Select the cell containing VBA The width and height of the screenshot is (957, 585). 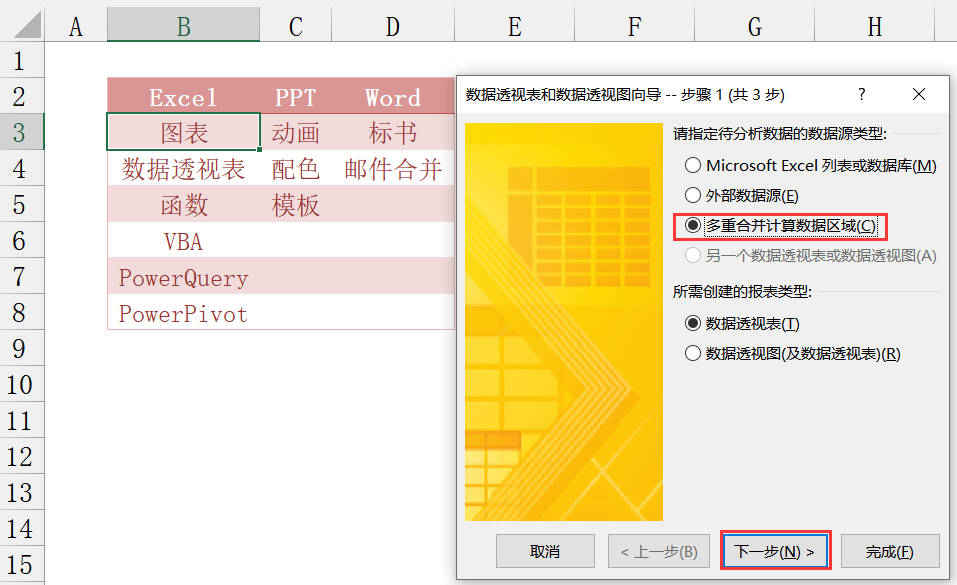(183, 240)
